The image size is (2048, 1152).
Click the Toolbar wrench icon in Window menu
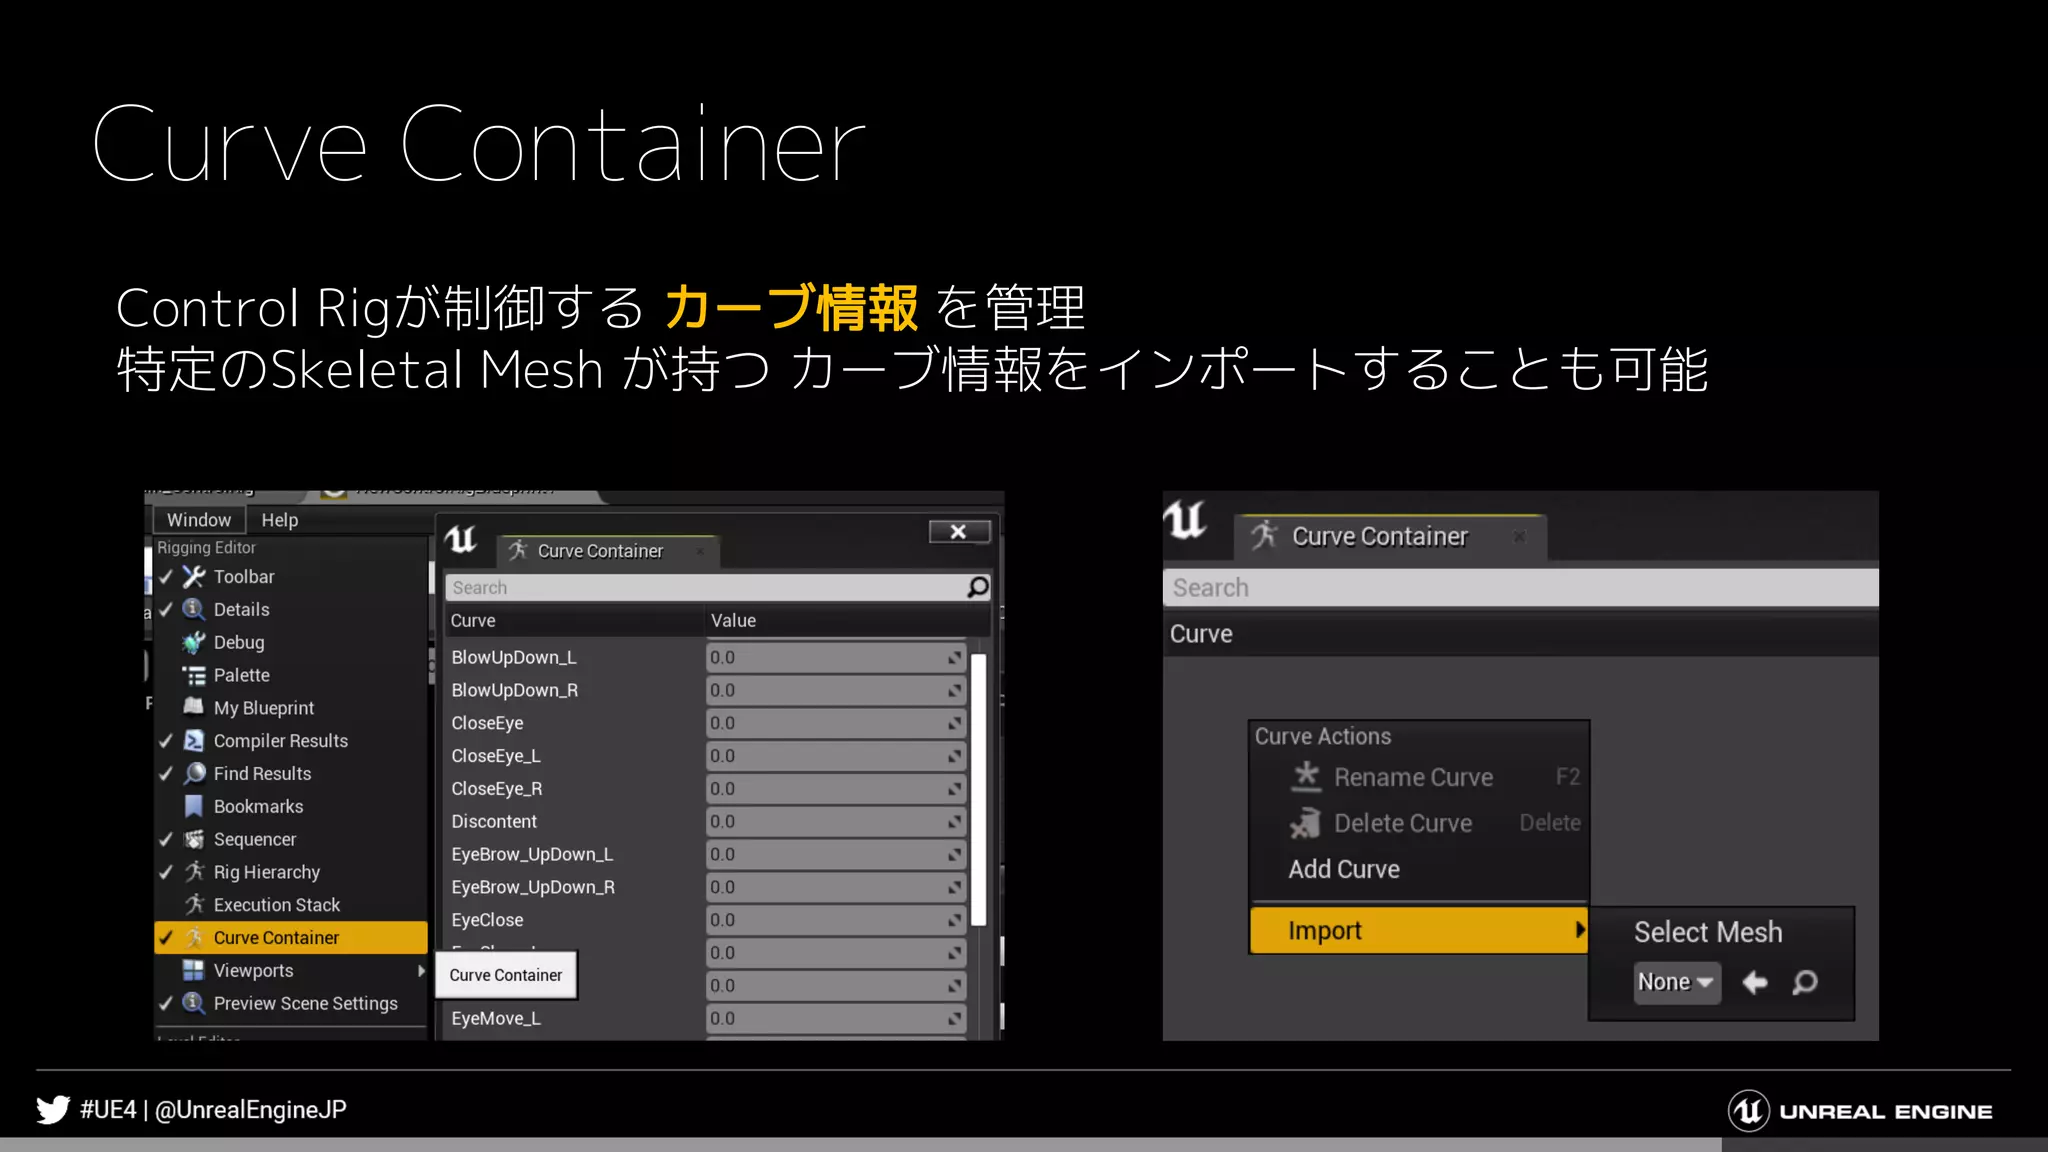click(x=194, y=577)
